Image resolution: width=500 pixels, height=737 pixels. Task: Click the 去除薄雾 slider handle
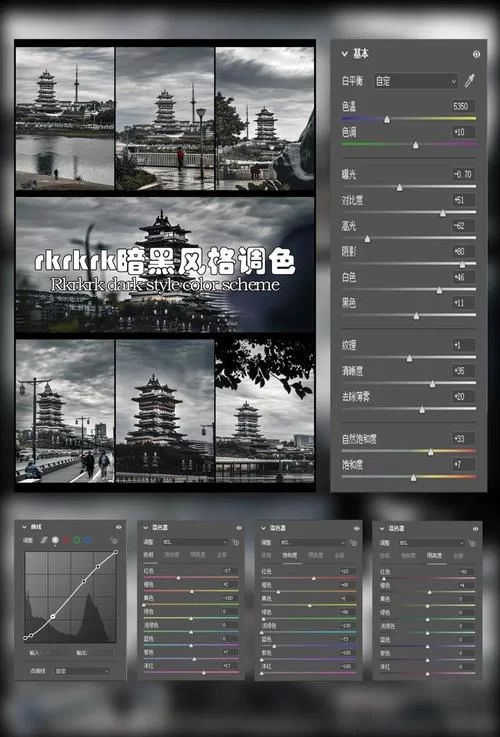tap(422, 410)
